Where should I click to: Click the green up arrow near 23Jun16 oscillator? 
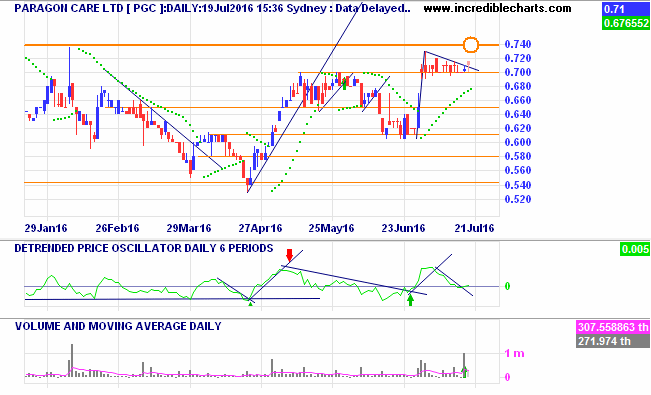click(410, 300)
